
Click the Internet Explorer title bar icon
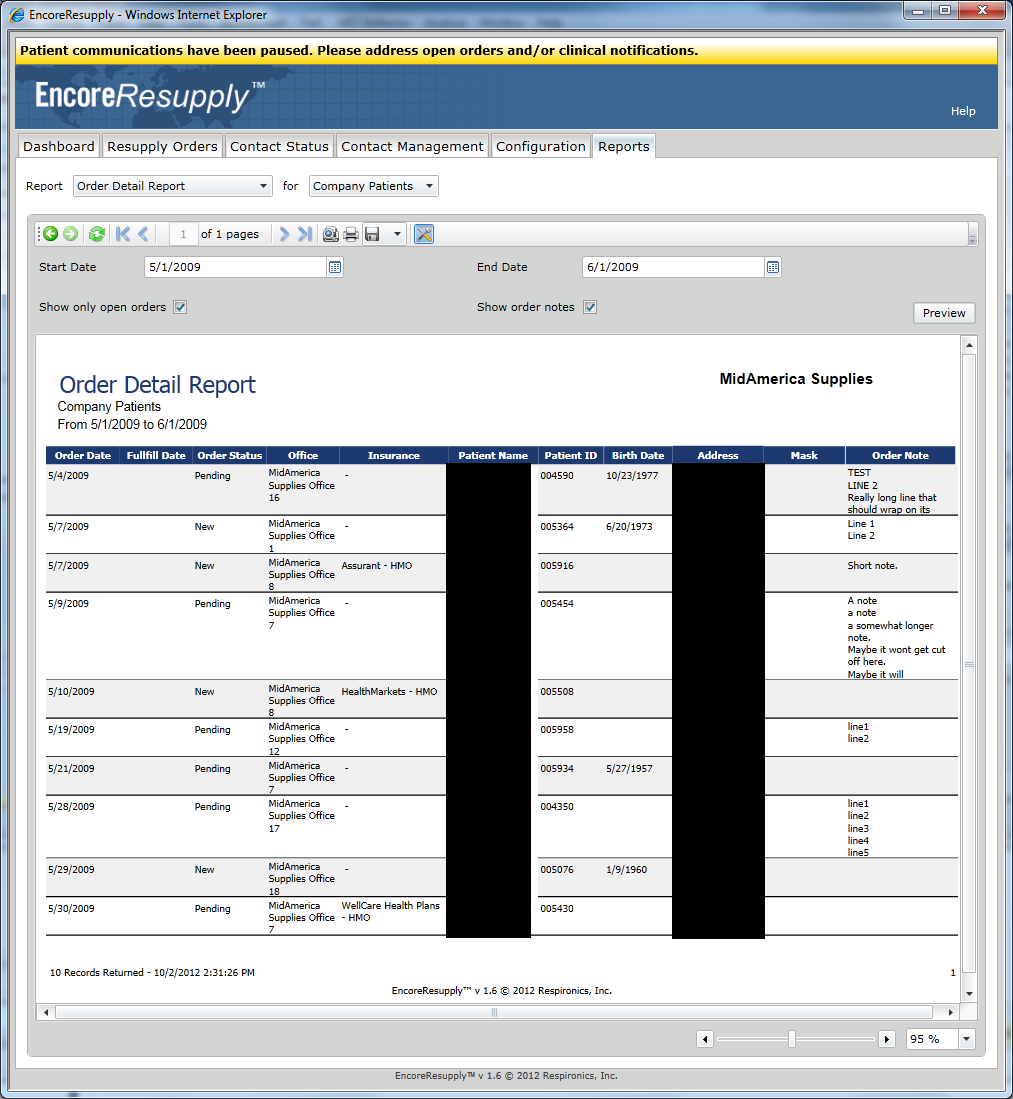coord(16,14)
